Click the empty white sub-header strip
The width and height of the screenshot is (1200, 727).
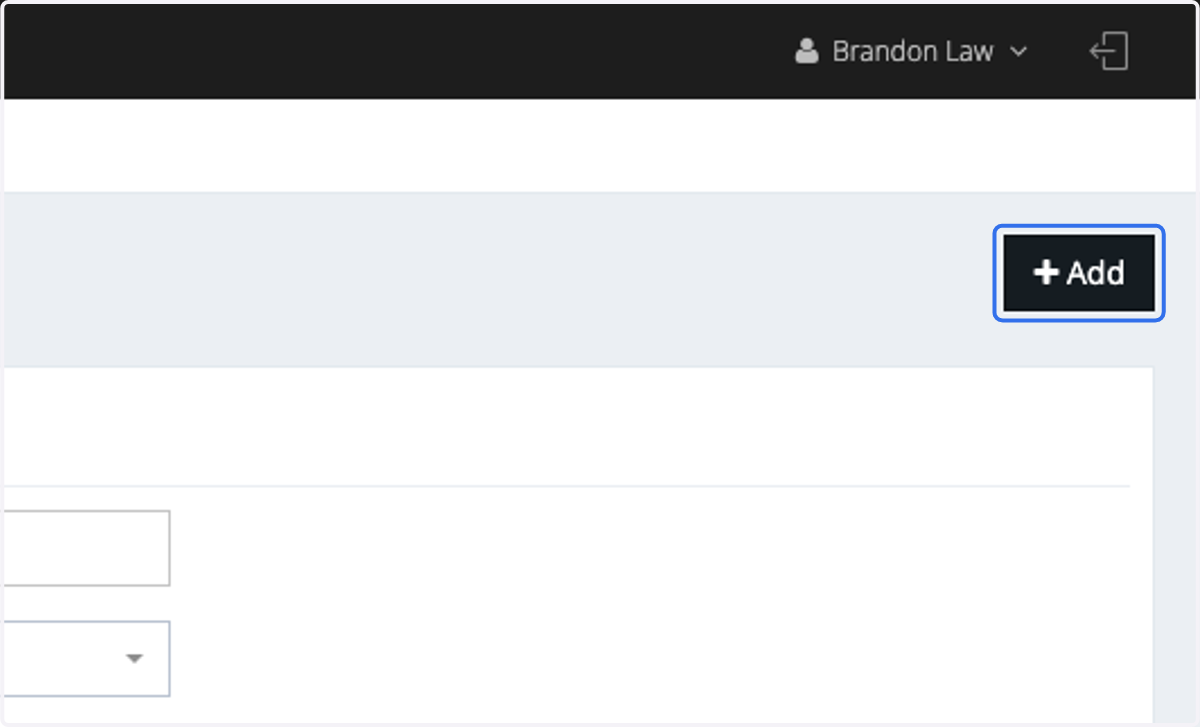600,145
